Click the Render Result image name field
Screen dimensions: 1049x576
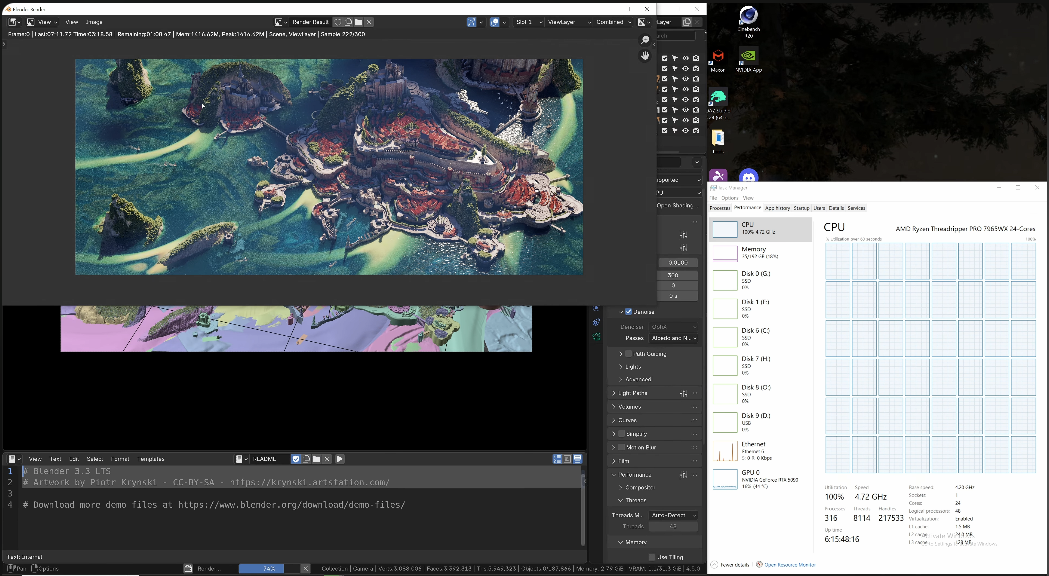pos(312,22)
